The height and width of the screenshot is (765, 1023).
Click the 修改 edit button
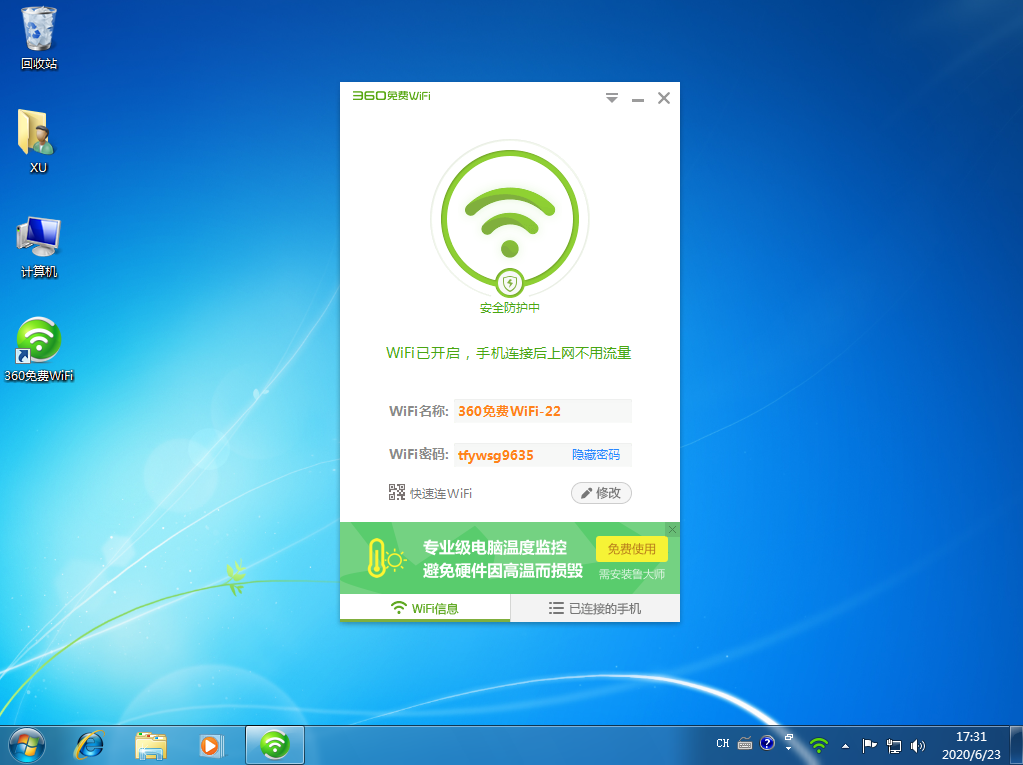tap(601, 493)
